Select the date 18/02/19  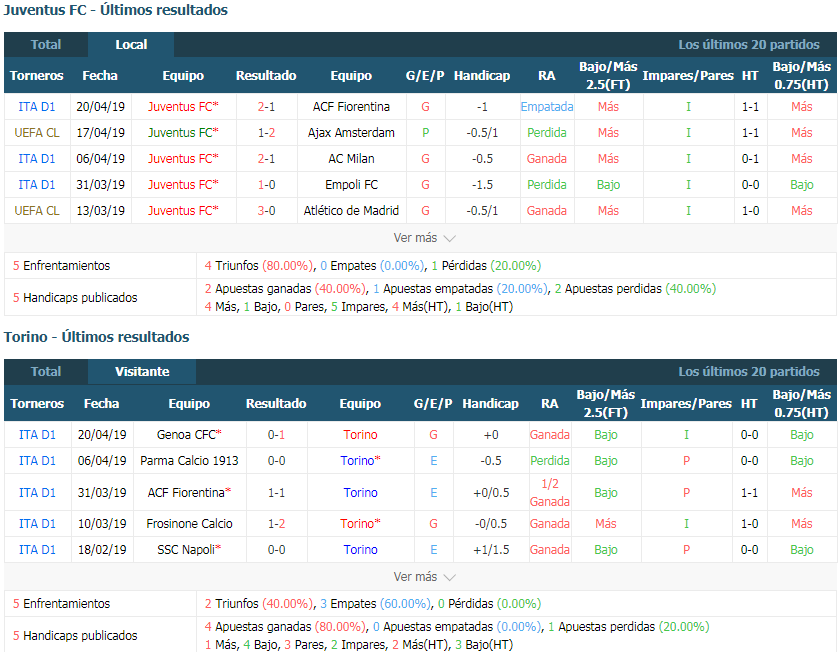102,549
